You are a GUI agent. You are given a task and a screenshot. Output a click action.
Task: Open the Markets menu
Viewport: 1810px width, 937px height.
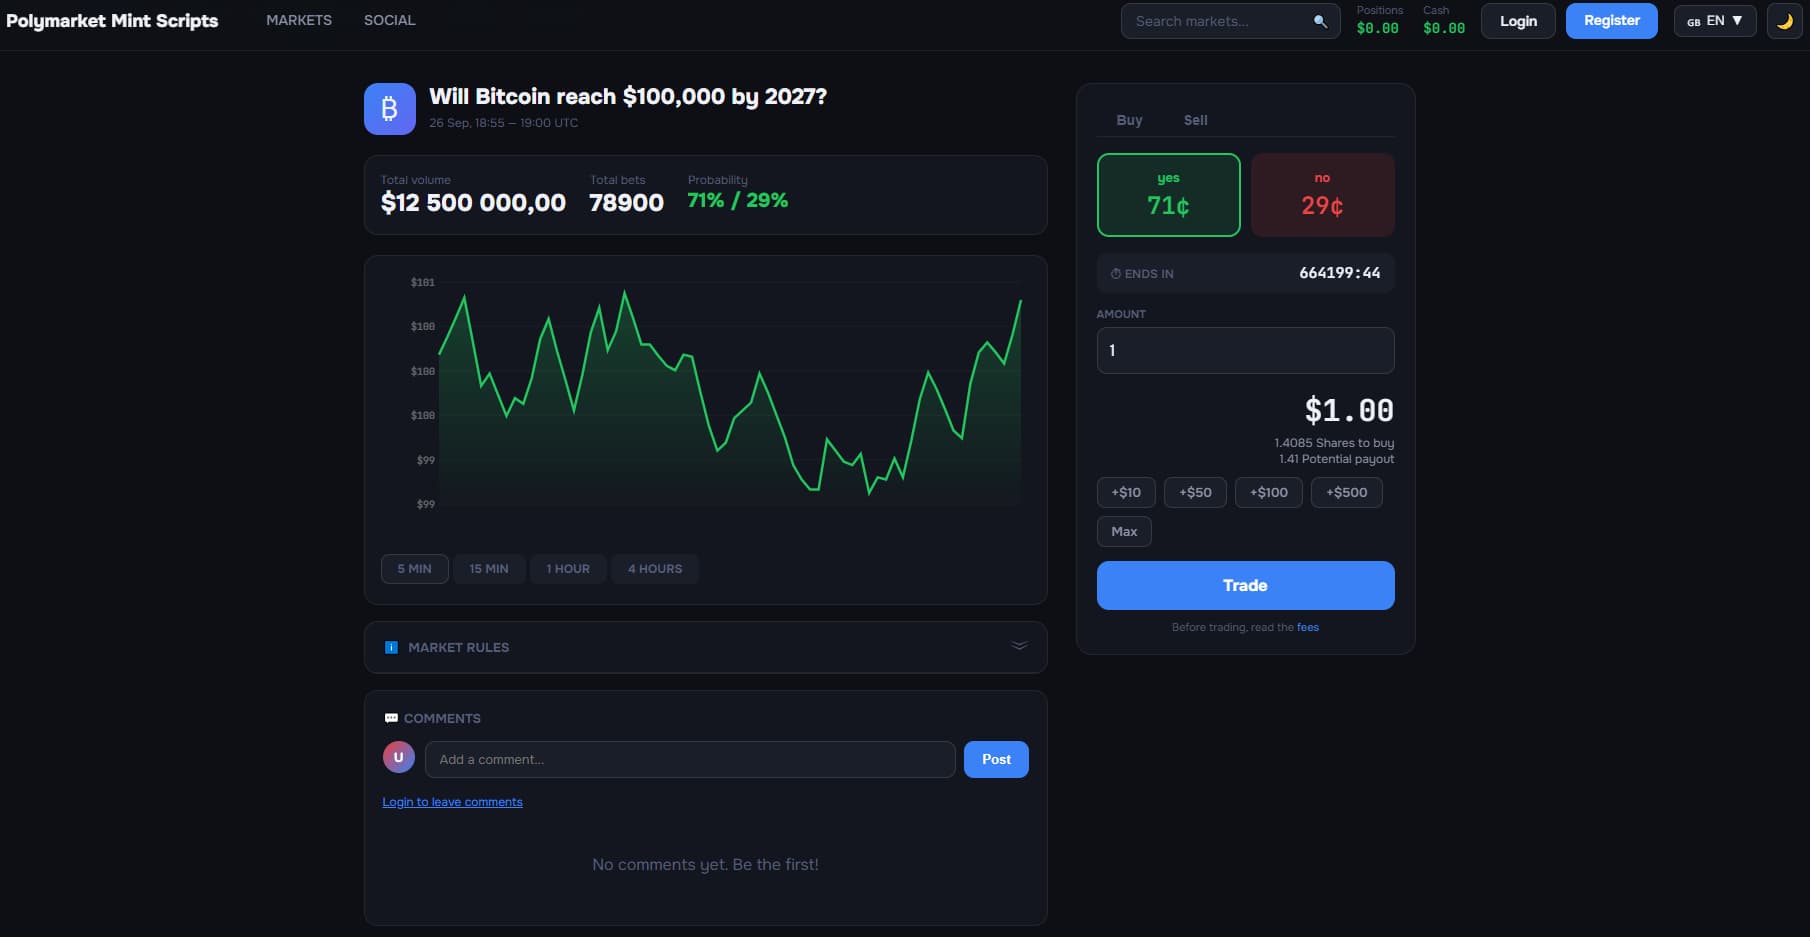coord(299,20)
